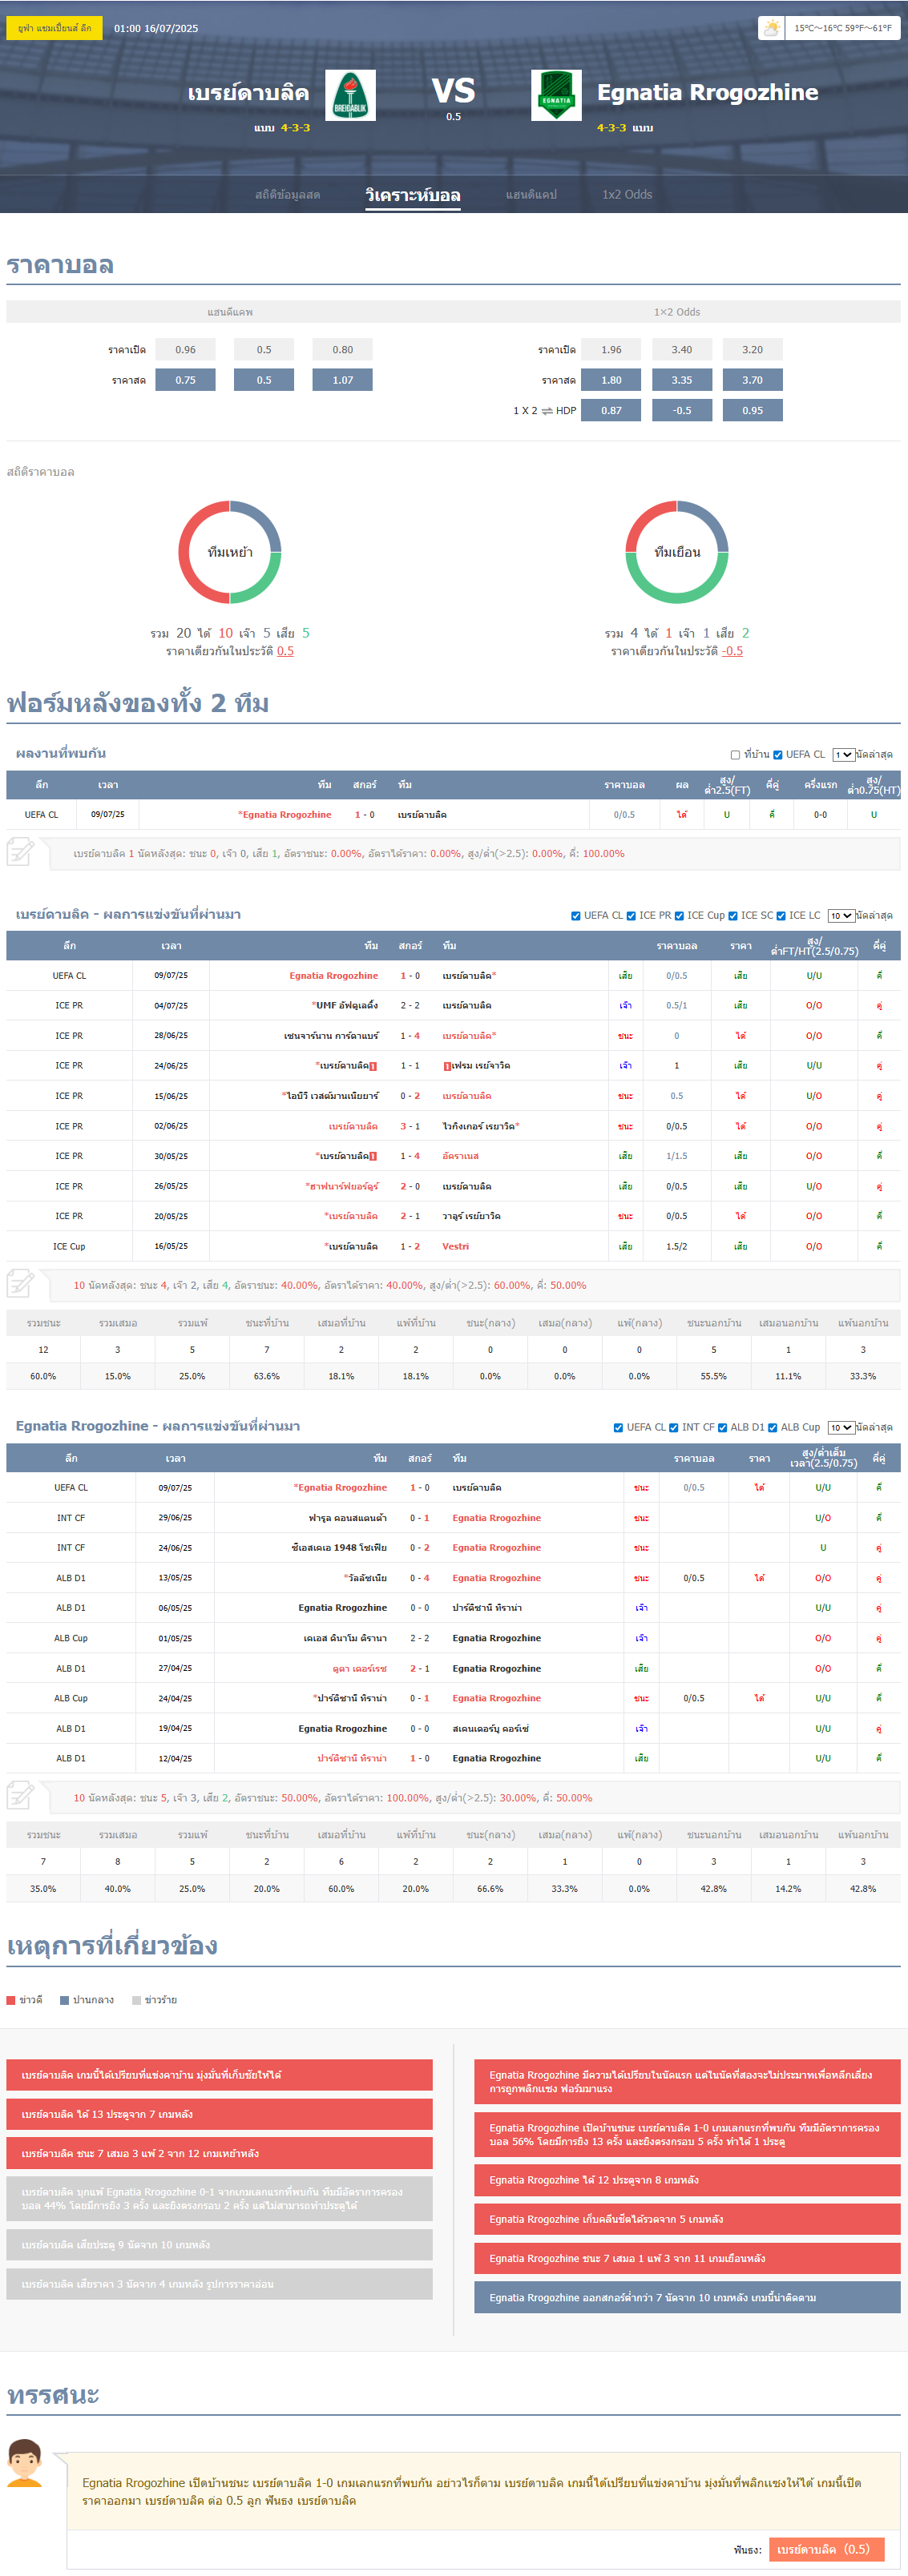
Task: Click the notepad icon under Breidablik results summary
Action: tap(21, 1284)
